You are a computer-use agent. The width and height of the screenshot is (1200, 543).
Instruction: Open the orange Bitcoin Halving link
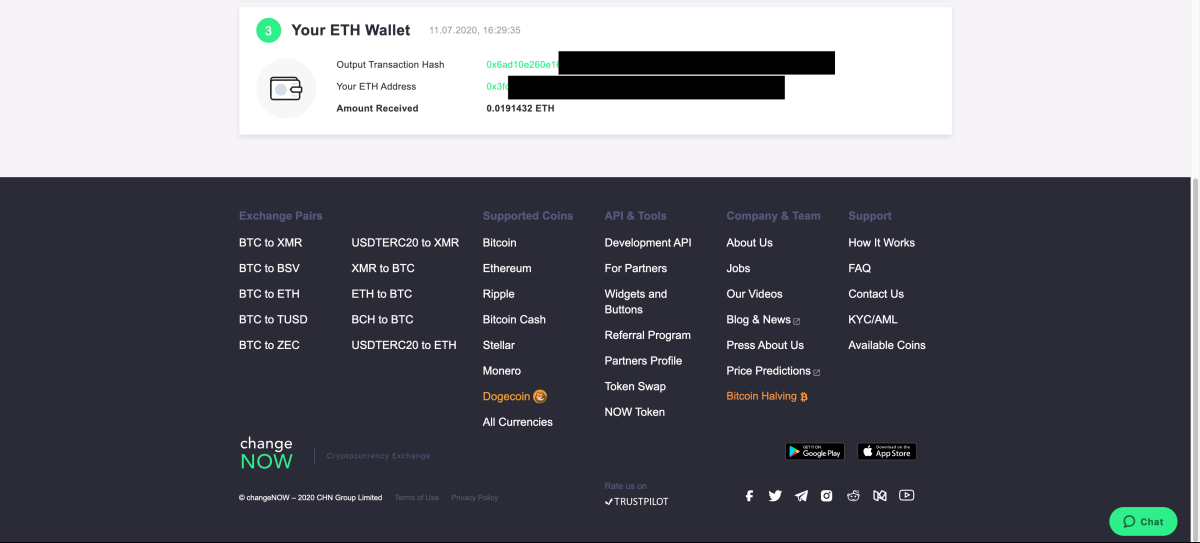click(x=767, y=396)
